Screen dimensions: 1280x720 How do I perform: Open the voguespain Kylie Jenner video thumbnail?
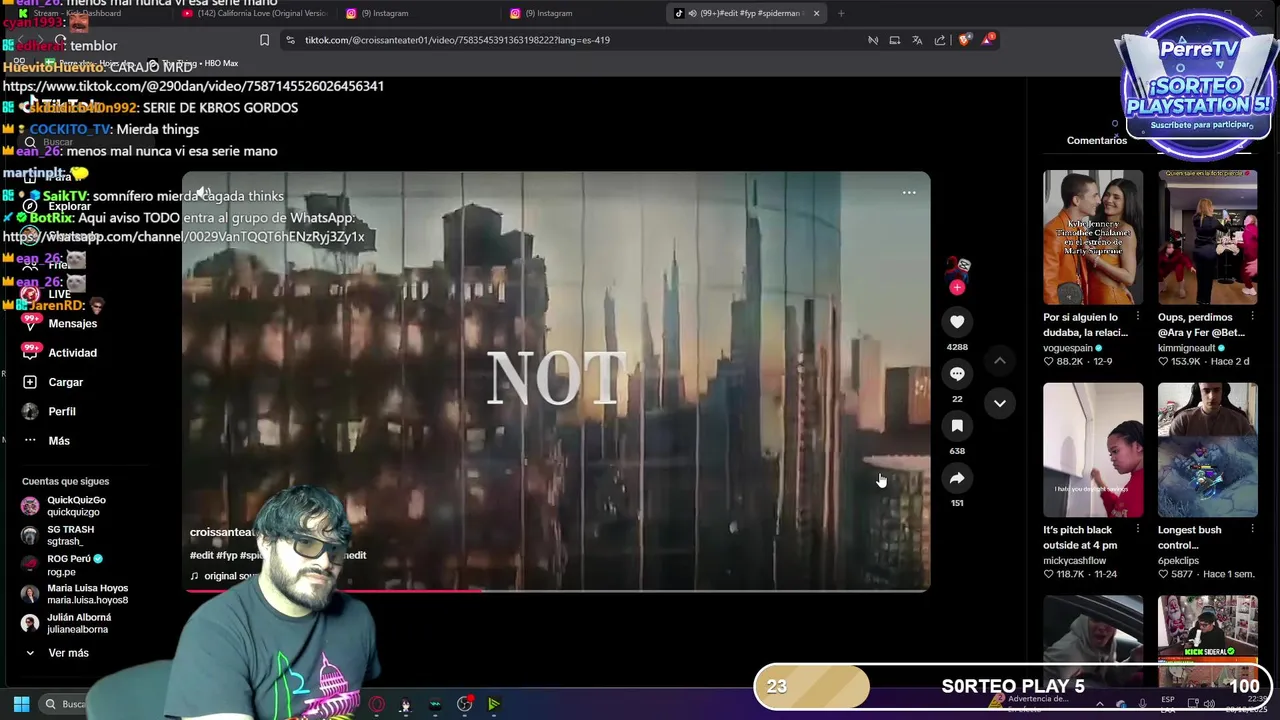tap(1093, 237)
